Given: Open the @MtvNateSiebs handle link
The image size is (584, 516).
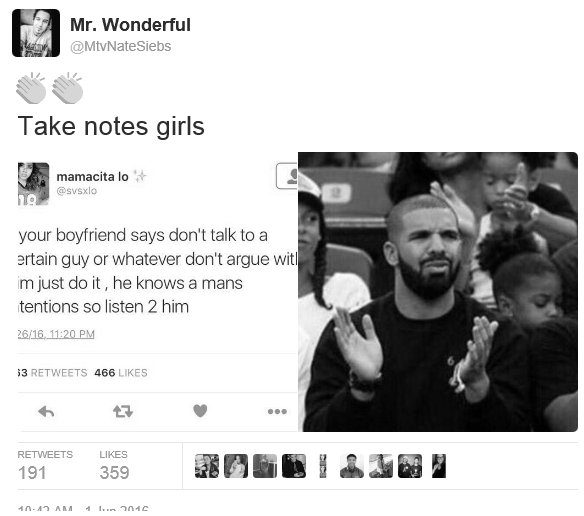Looking at the screenshot, I should pos(121,46).
